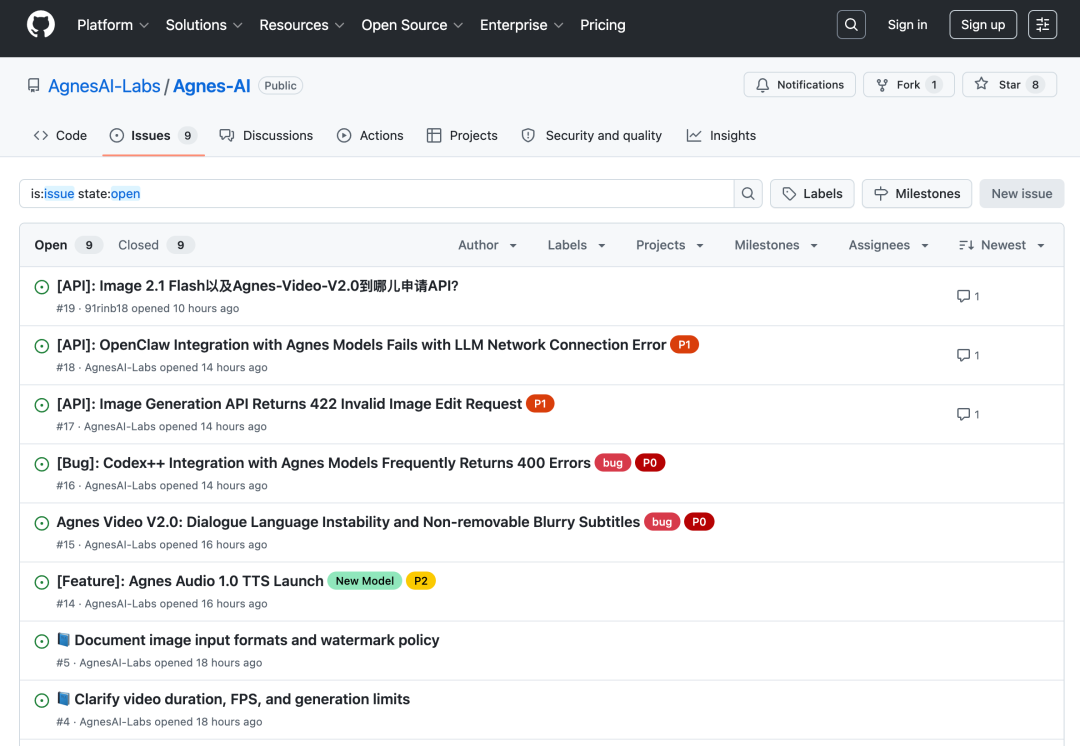Click bug label on Codex++ issue
1080x746 pixels.
[612, 463]
